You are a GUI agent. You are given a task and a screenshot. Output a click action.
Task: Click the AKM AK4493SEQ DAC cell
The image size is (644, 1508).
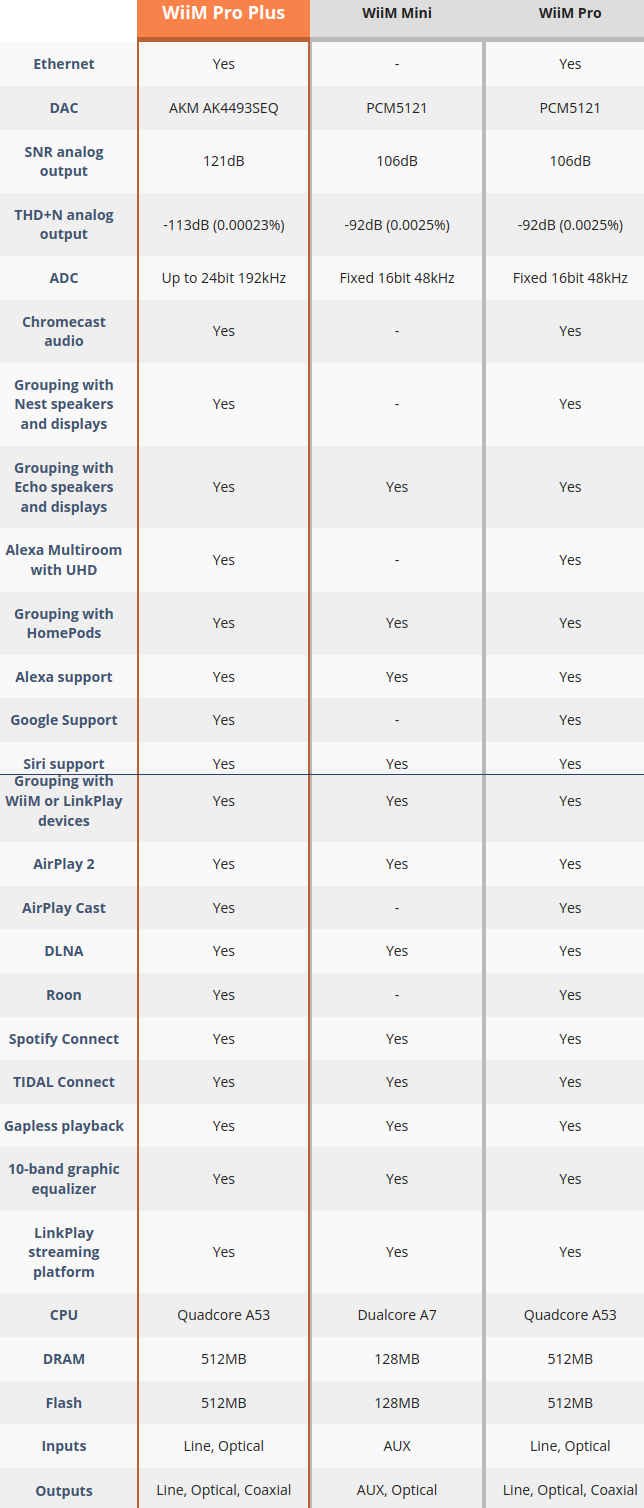pyautogui.click(x=224, y=108)
